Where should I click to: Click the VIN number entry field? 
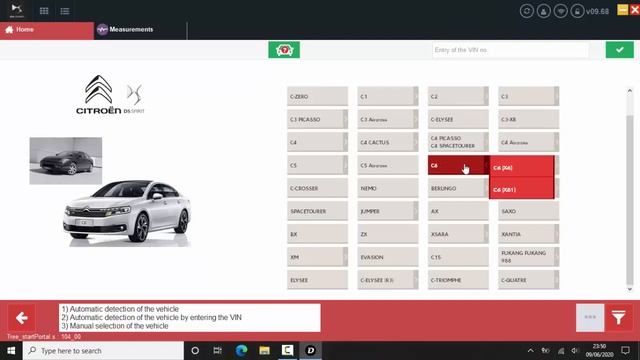(510, 50)
